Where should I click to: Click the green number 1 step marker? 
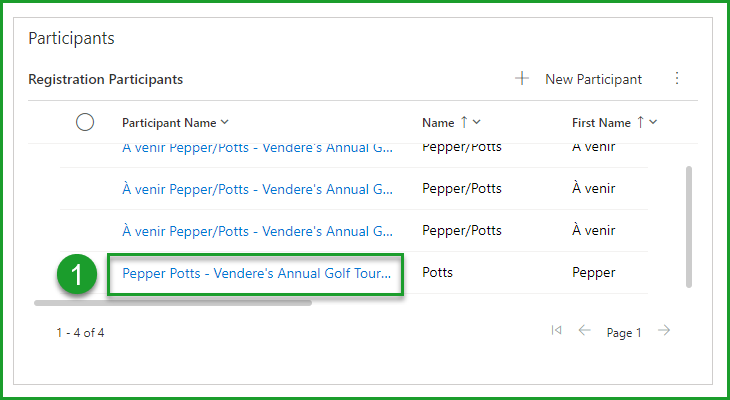pos(77,273)
